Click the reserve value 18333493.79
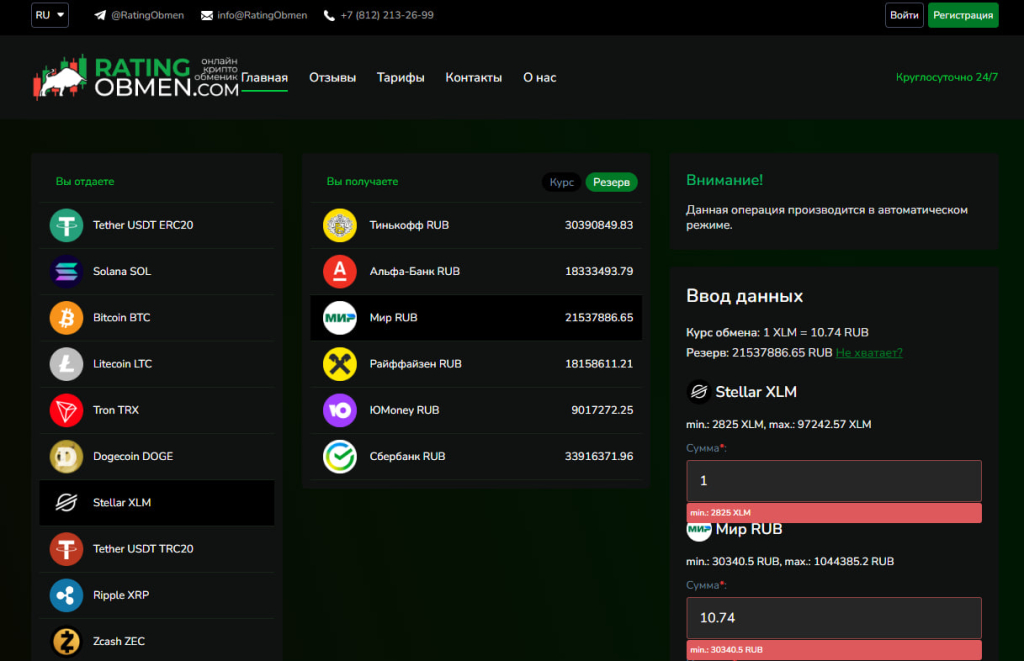 (599, 272)
